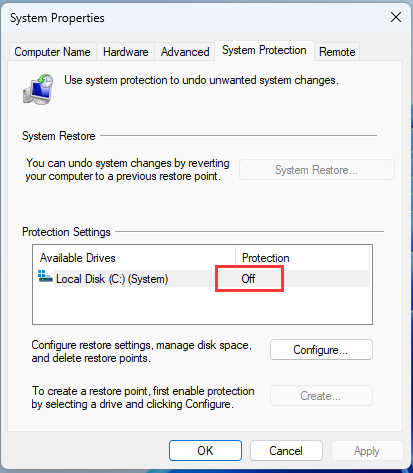The image size is (413, 473).
Task: Open Configure... restore settings
Action: 321,350
